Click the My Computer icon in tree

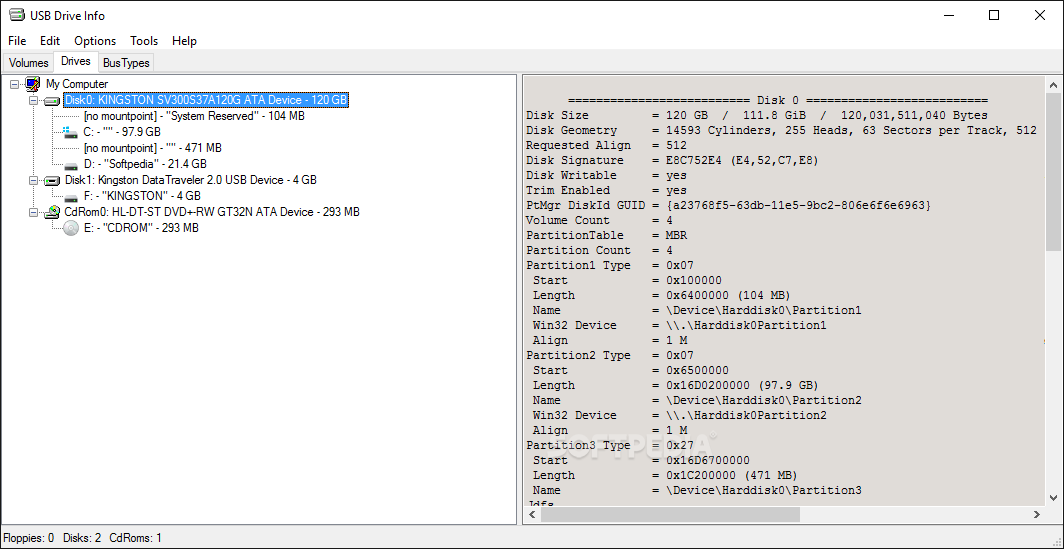[x=33, y=84]
